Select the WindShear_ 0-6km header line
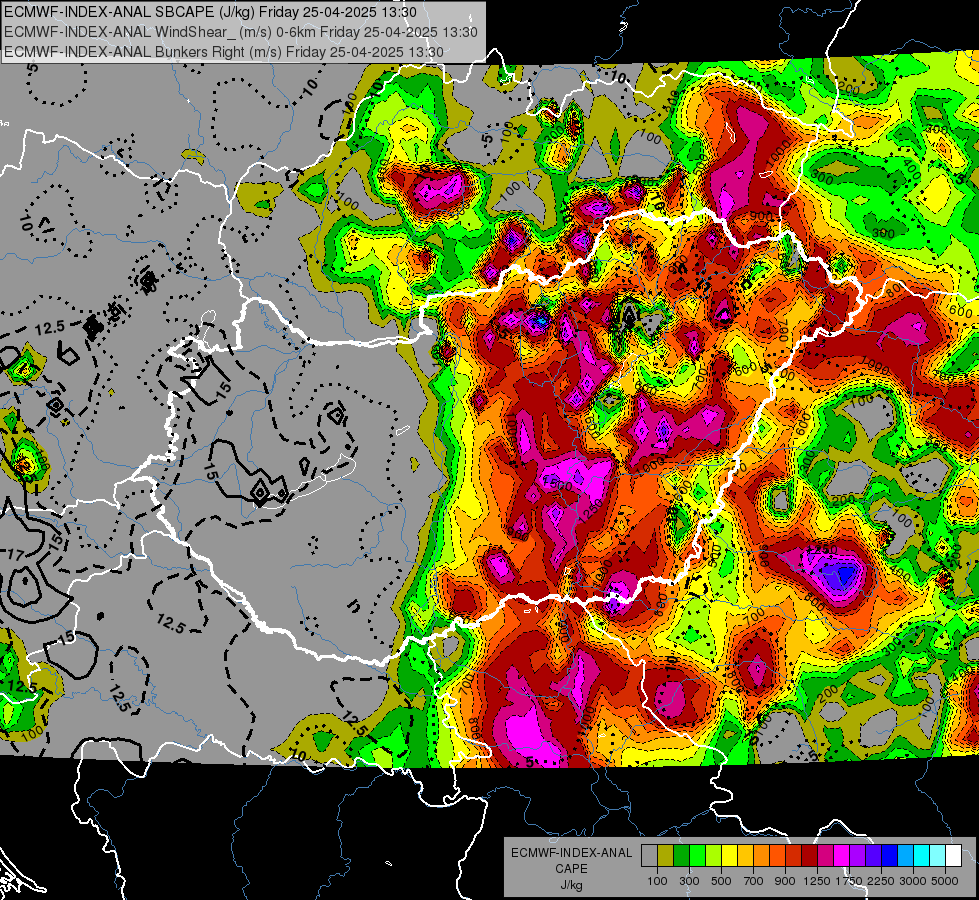 pyautogui.click(x=241, y=32)
